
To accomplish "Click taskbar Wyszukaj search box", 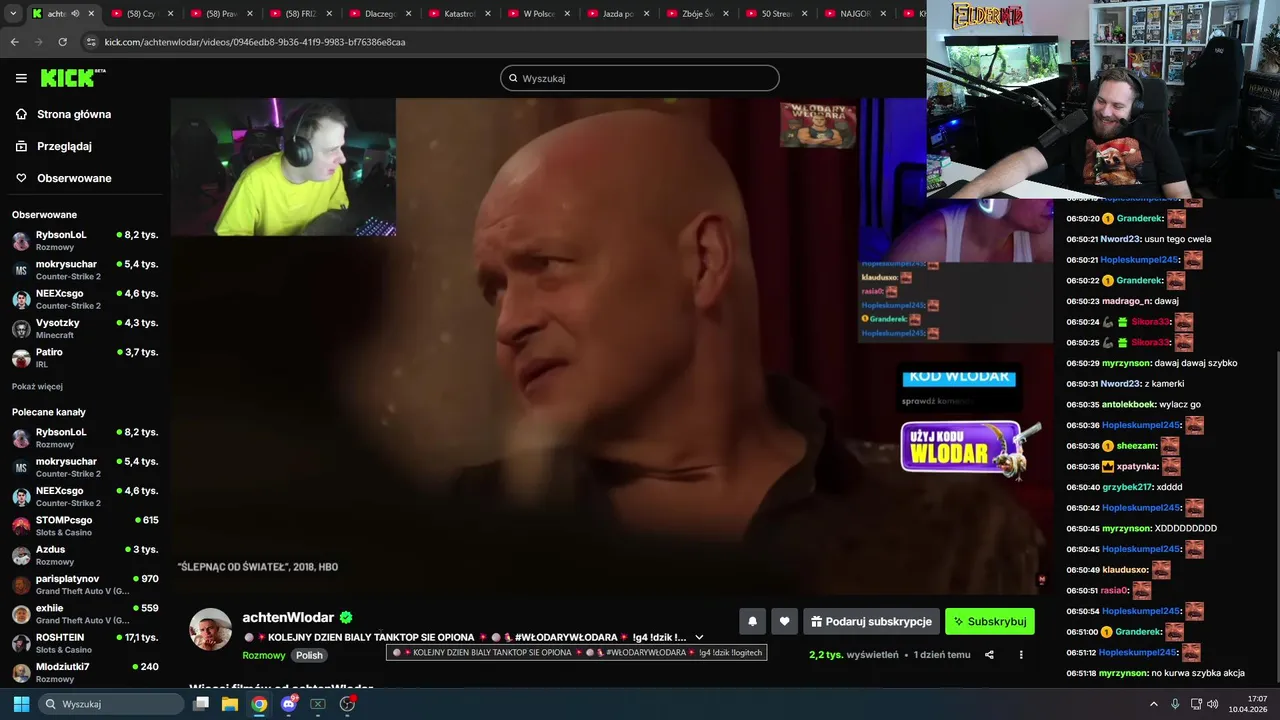I will pos(111,704).
